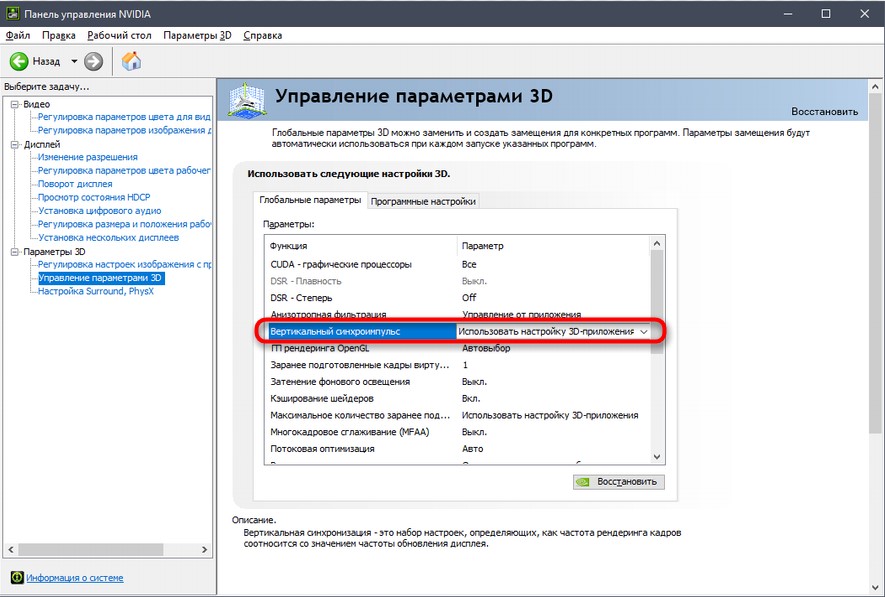This screenshot has width=885, height=597.
Task: Open Поворот дисплея task
Action: tap(75, 184)
